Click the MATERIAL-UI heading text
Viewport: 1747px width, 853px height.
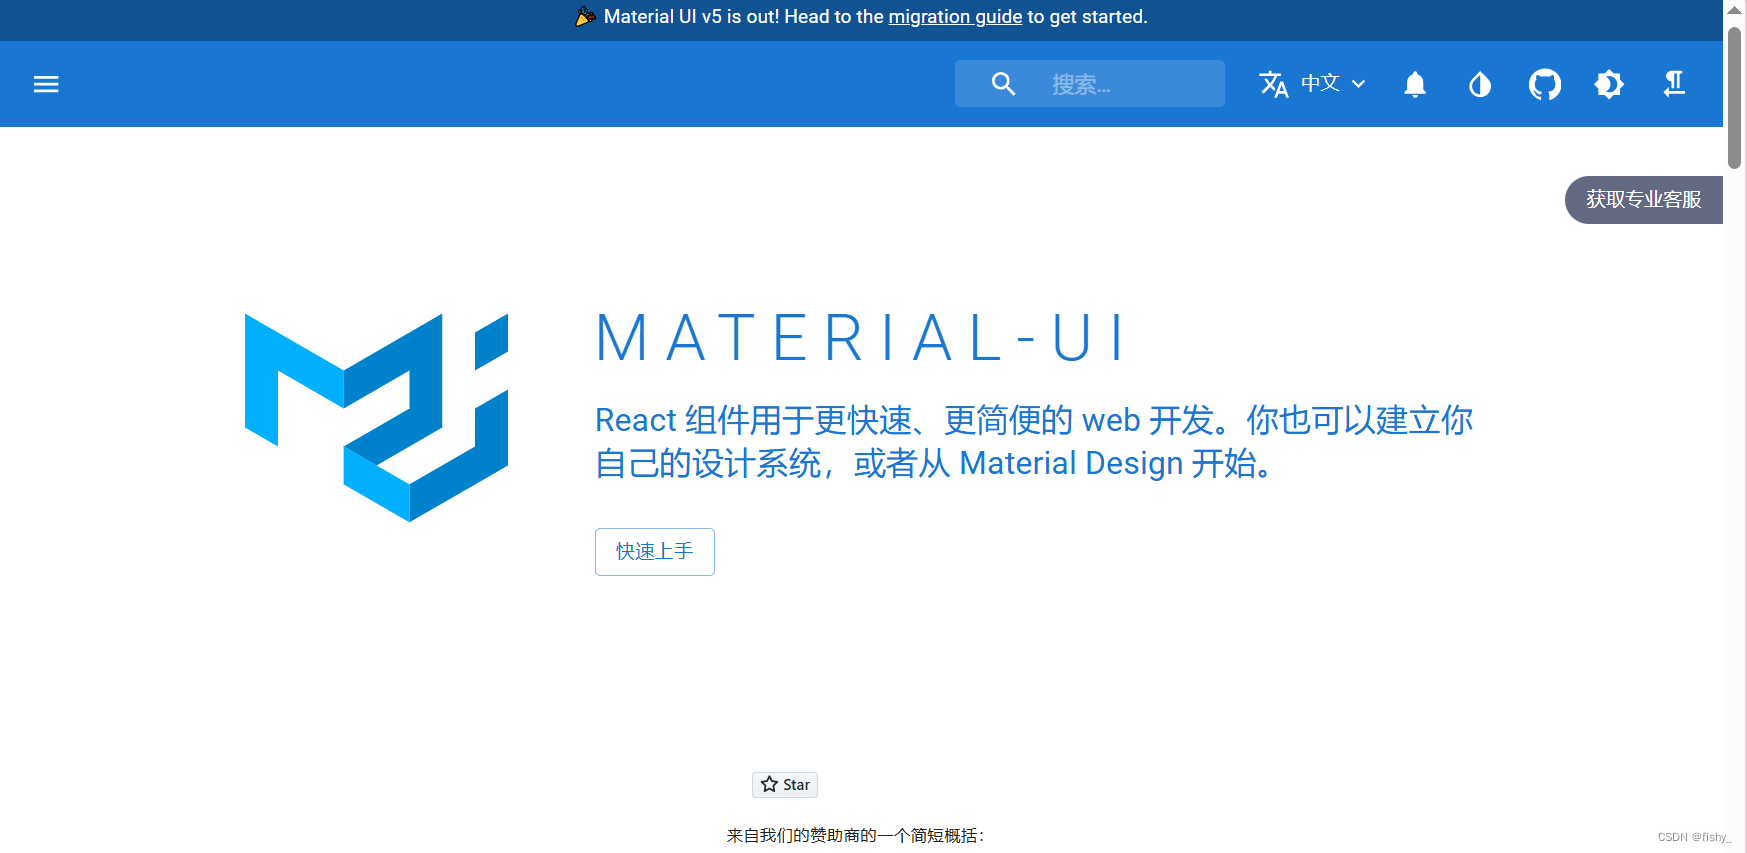tap(862, 338)
